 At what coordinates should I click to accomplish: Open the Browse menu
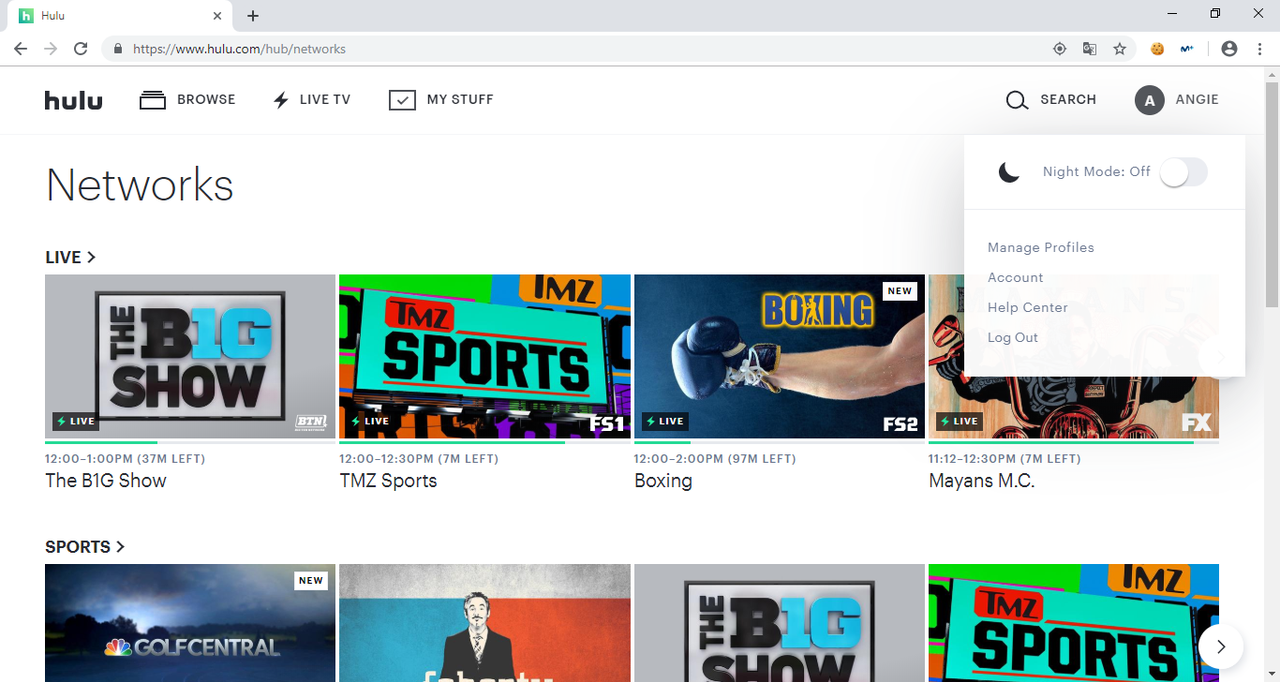(x=188, y=100)
